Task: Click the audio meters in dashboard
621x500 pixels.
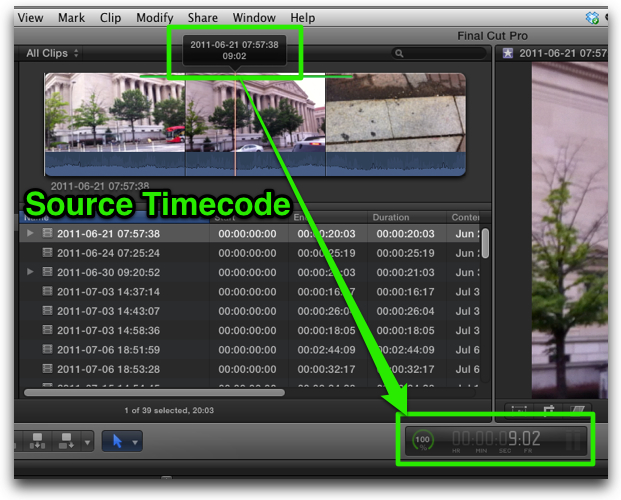Action: 573,440
